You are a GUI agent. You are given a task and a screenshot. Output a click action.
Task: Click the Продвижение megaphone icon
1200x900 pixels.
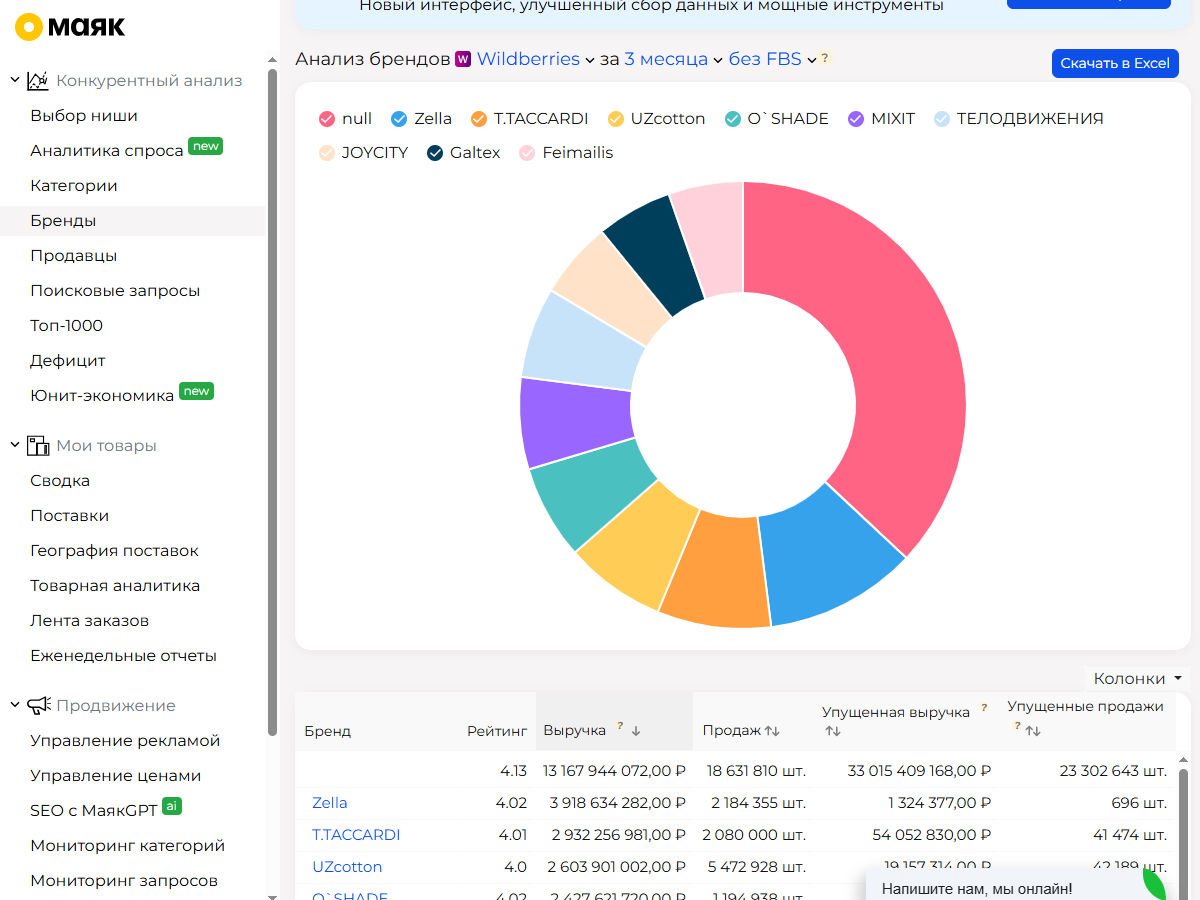(x=38, y=705)
